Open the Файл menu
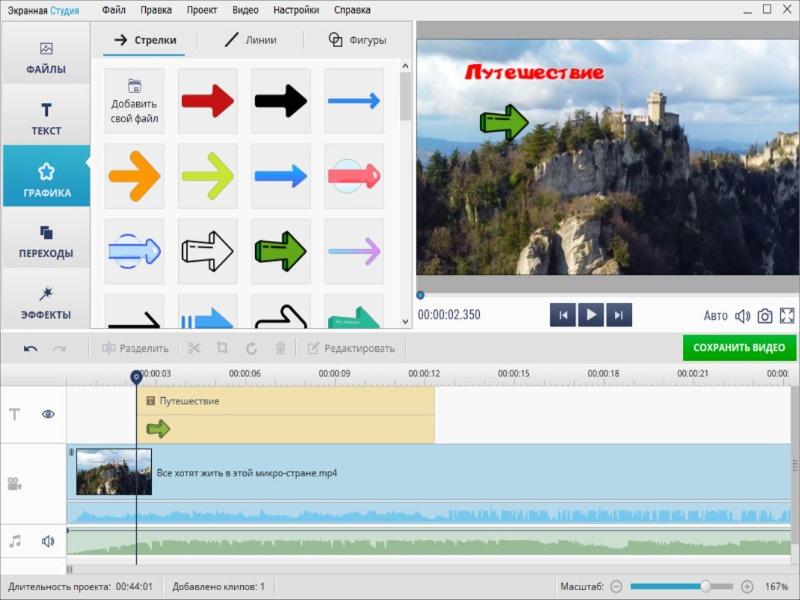The height and width of the screenshot is (600, 800). click(x=113, y=10)
